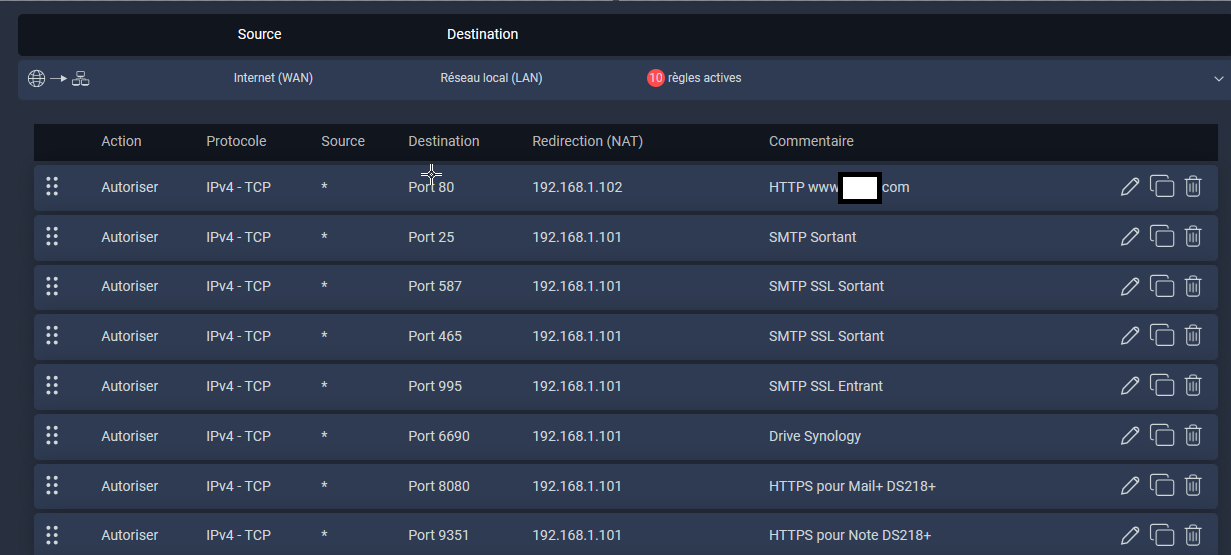The image size is (1231, 555).
Task: Duplicate the Port 25 SMTP Sortant rule
Action: (1161, 237)
